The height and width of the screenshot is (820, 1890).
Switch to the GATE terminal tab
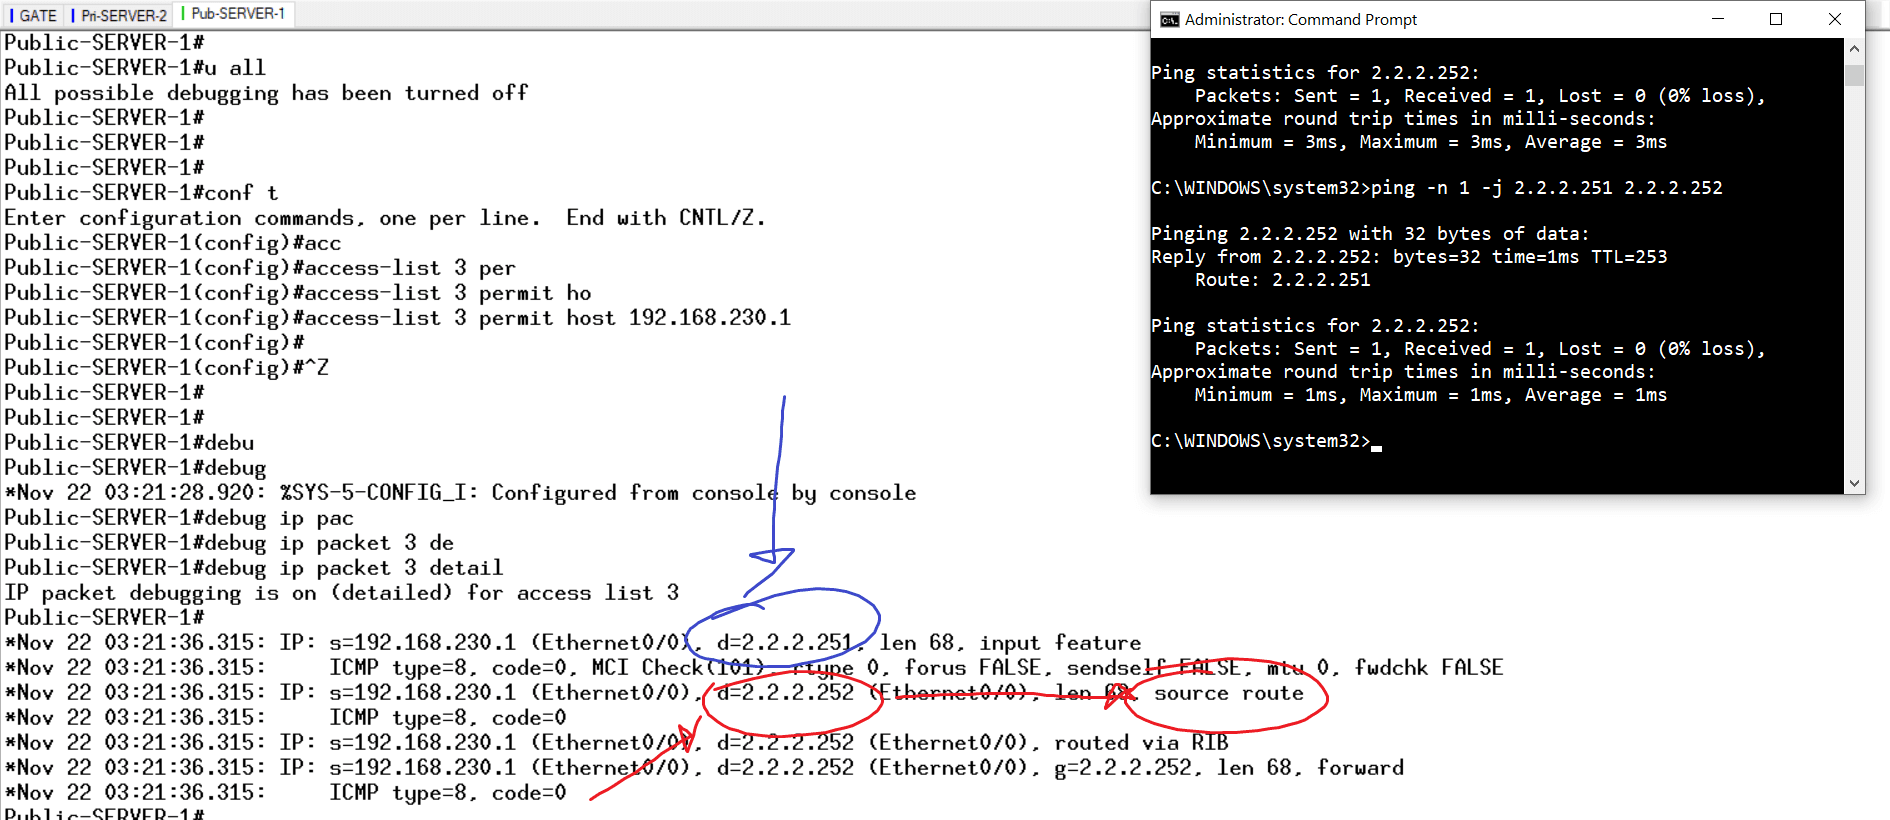click(x=33, y=15)
